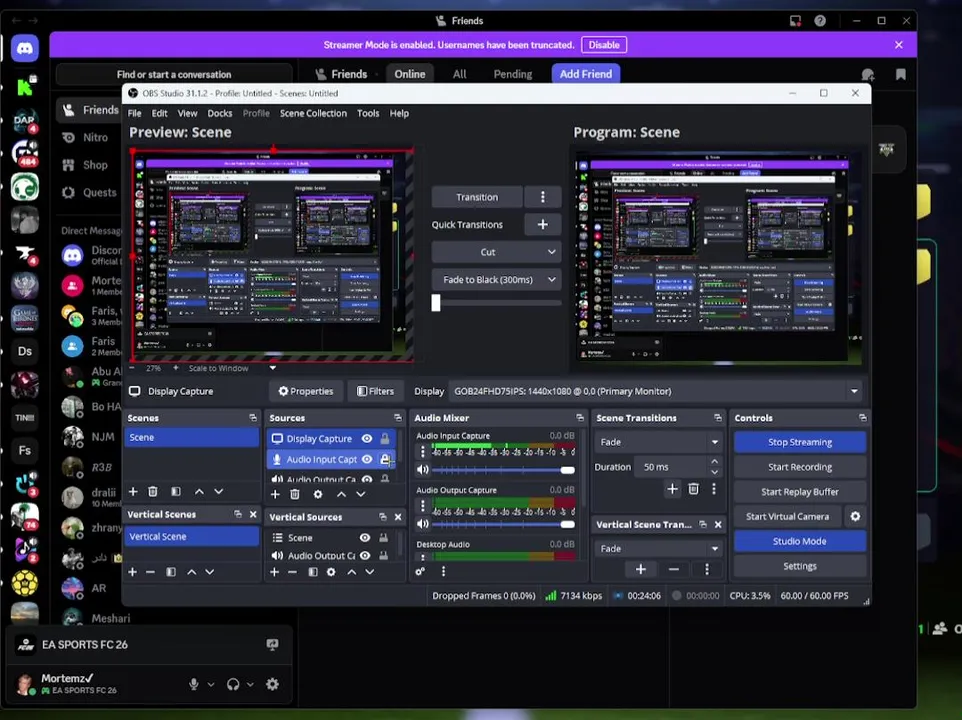
Task: Toggle vertical Audio Output Capture visibility eye
Action: [x=365, y=556]
